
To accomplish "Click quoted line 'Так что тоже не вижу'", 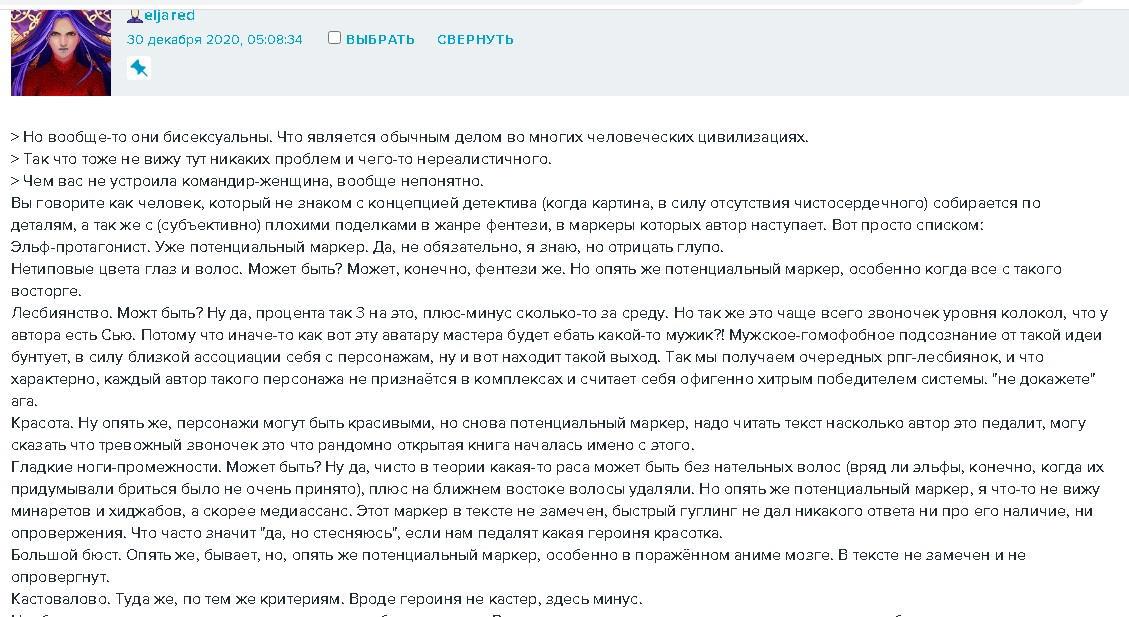I will point(280,159).
